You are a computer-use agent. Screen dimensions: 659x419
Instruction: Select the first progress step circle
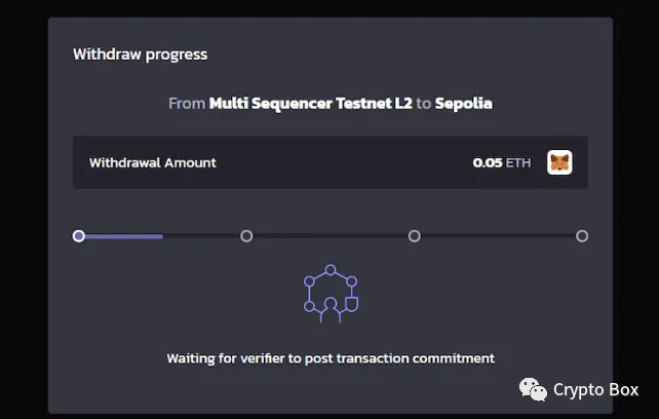click(x=79, y=236)
